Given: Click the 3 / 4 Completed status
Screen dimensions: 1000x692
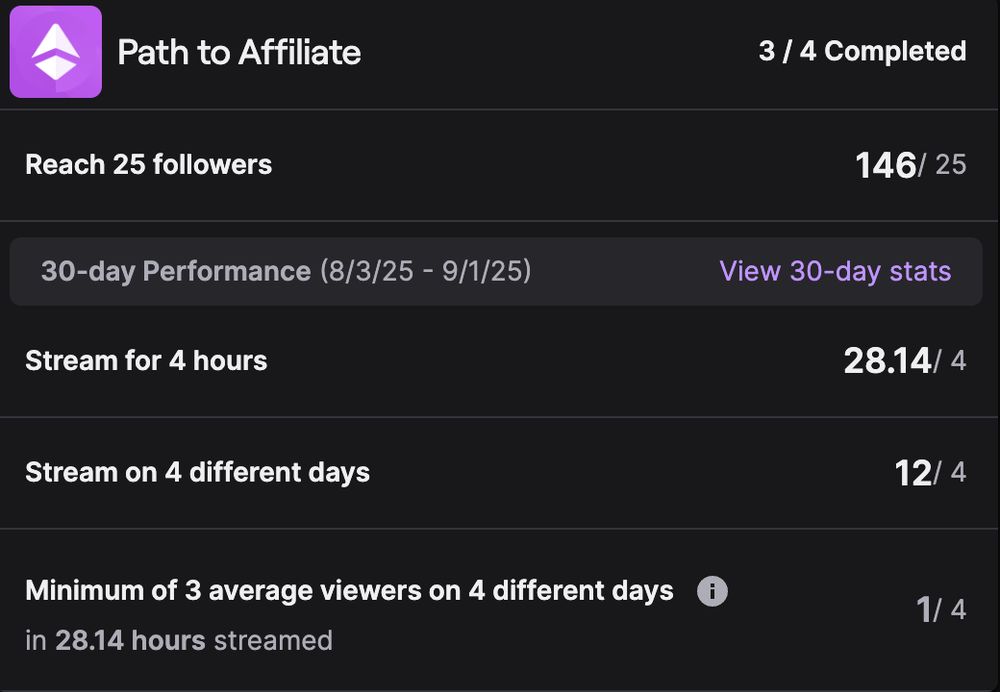Looking at the screenshot, I should pos(862,51).
